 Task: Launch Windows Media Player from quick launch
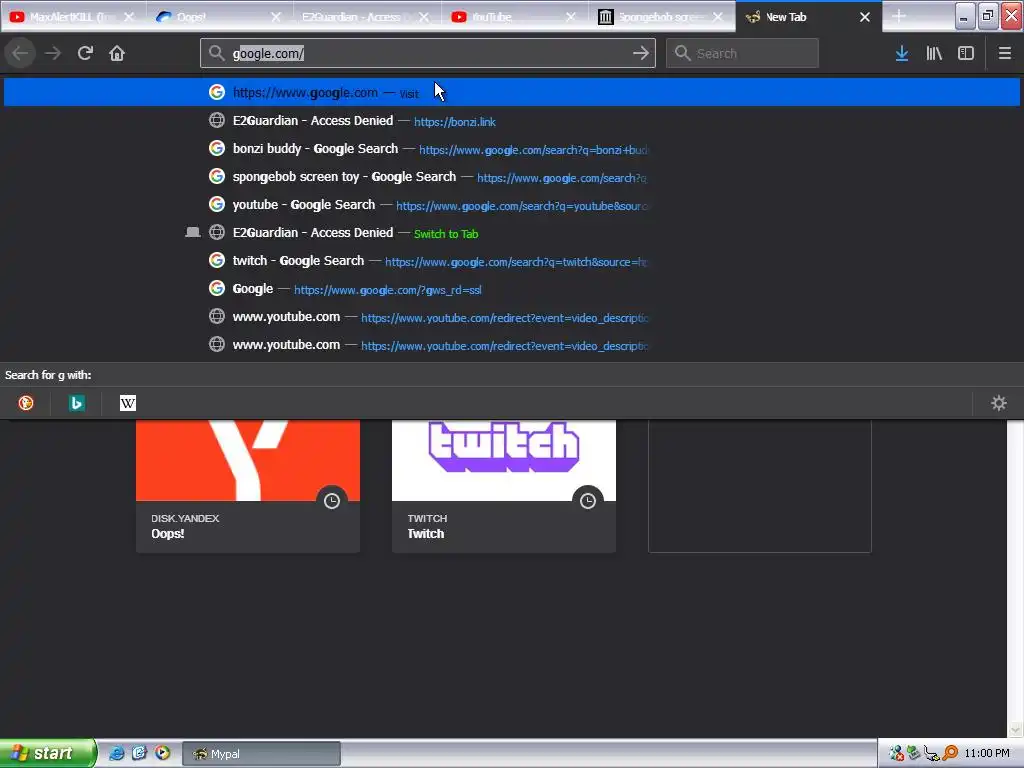tap(163, 753)
